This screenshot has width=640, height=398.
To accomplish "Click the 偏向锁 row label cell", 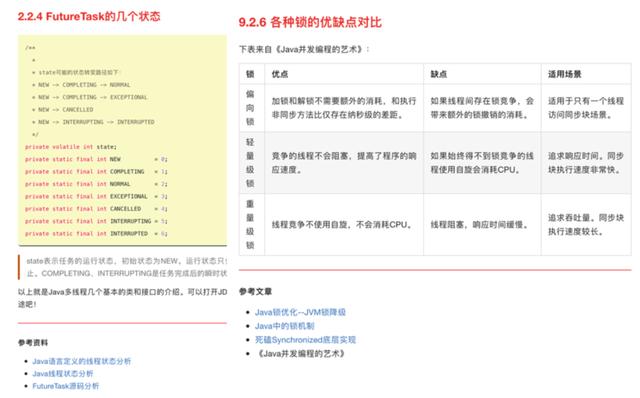I will point(252,108).
